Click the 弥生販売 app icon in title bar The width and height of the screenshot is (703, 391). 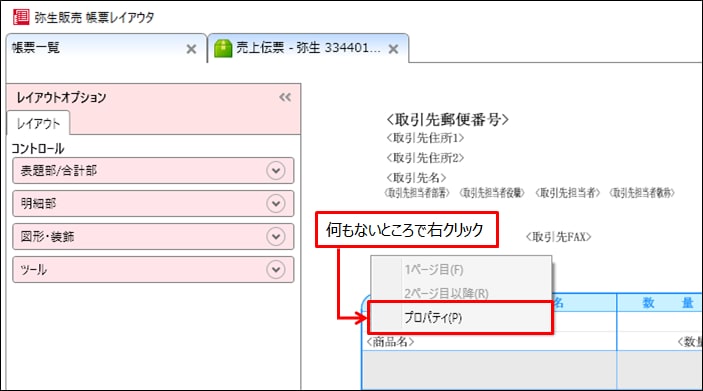click(21, 16)
